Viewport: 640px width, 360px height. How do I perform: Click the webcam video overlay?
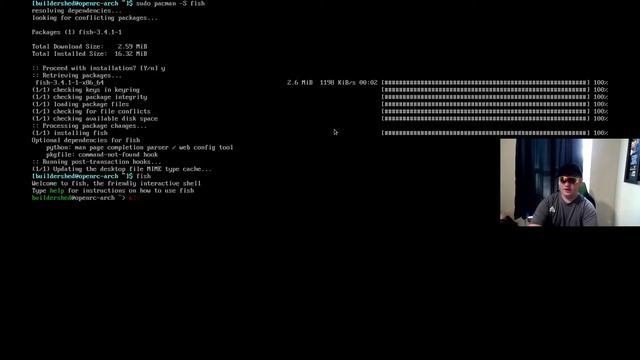coord(570,182)
